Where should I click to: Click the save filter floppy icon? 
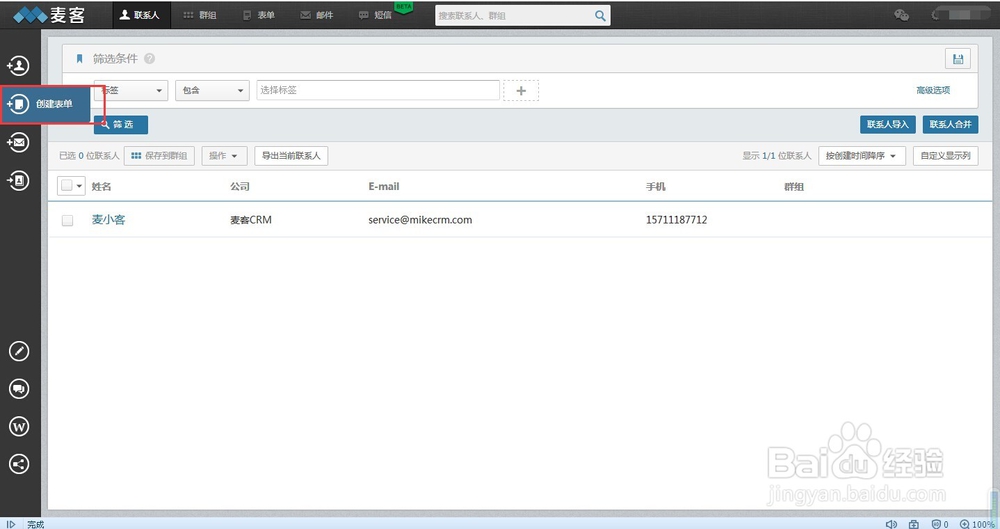[957, 59]
